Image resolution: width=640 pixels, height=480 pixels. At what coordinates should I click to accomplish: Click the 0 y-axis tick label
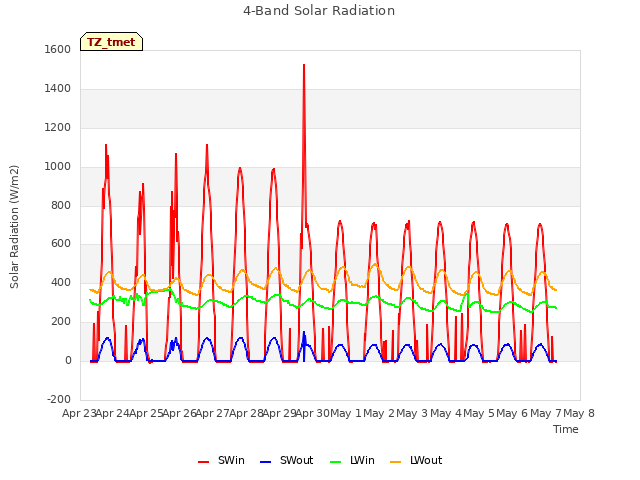[x=68, y=361]
